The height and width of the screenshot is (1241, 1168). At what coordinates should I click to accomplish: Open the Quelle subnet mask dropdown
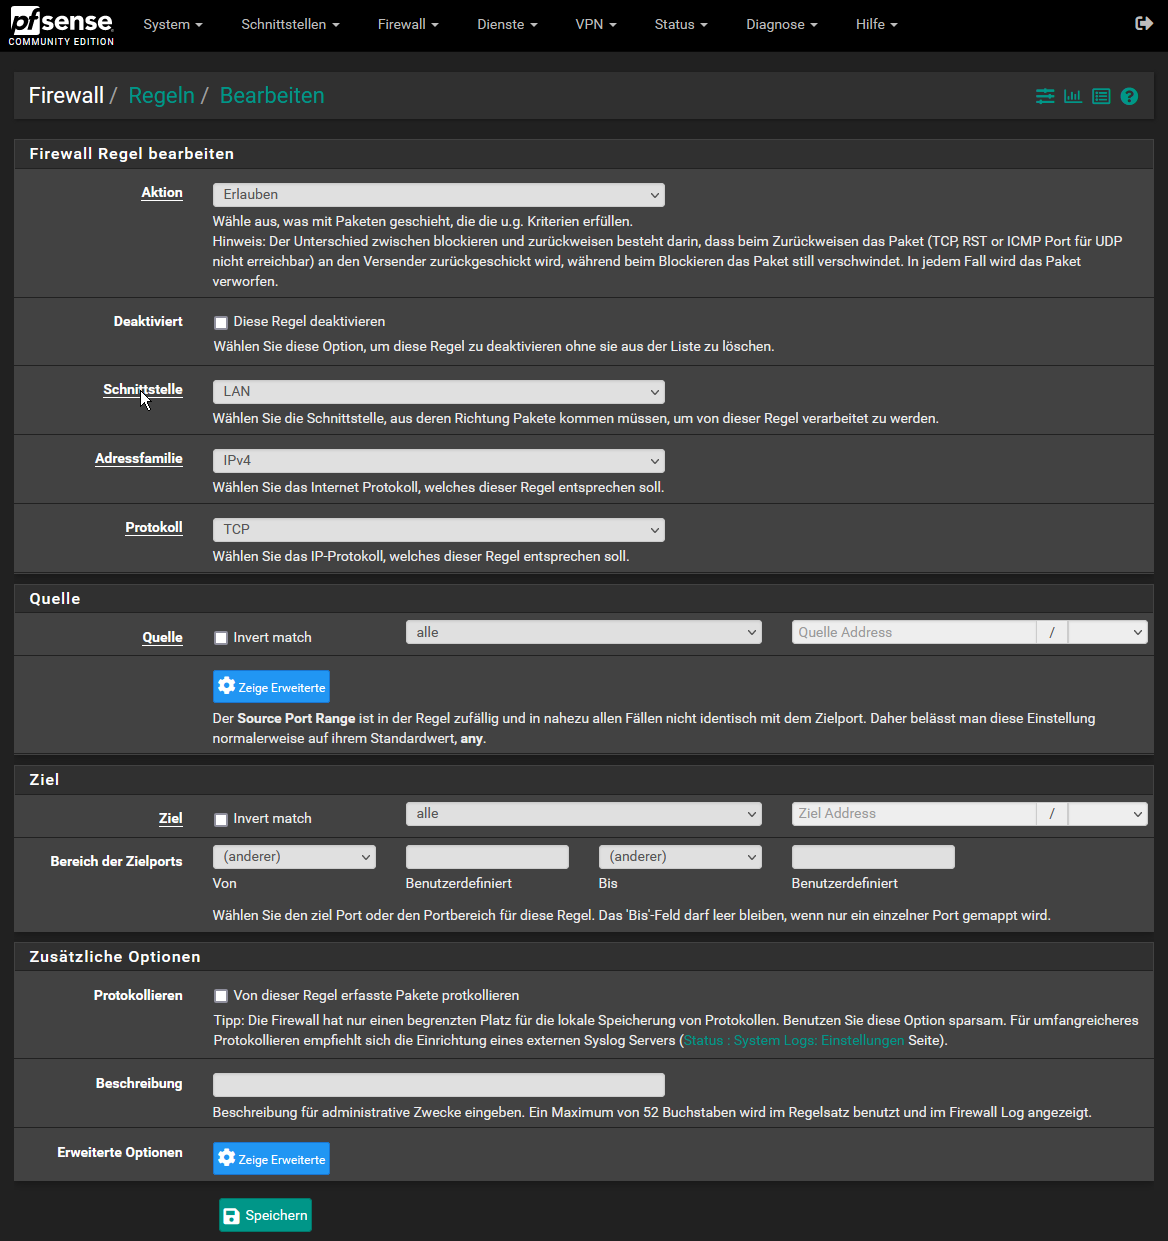pyautogui.click(x=1108, y=632)
